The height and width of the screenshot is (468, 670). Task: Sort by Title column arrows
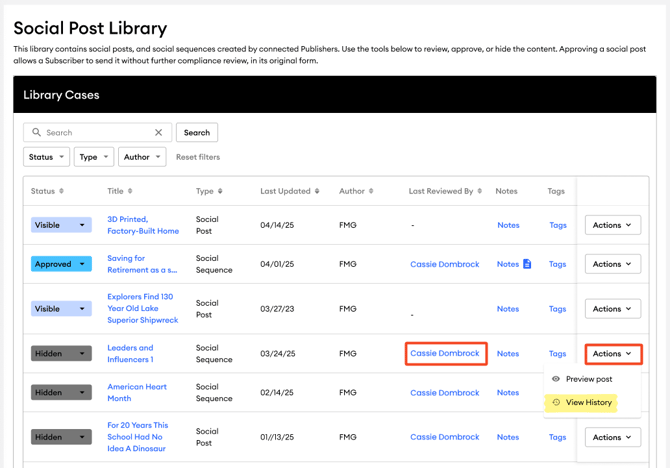coord(130,191)
